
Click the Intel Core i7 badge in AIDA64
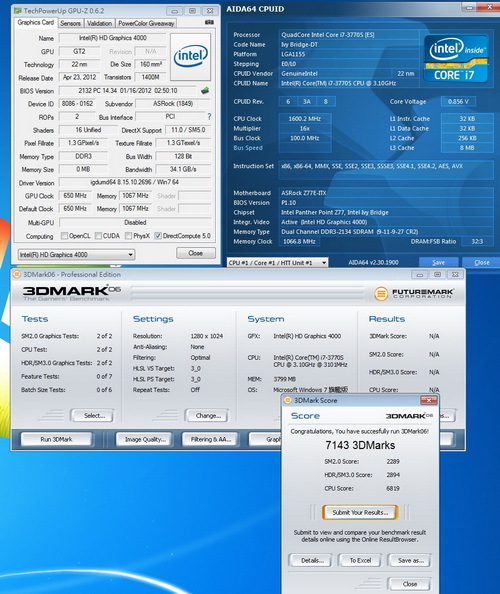click(456, 59)
